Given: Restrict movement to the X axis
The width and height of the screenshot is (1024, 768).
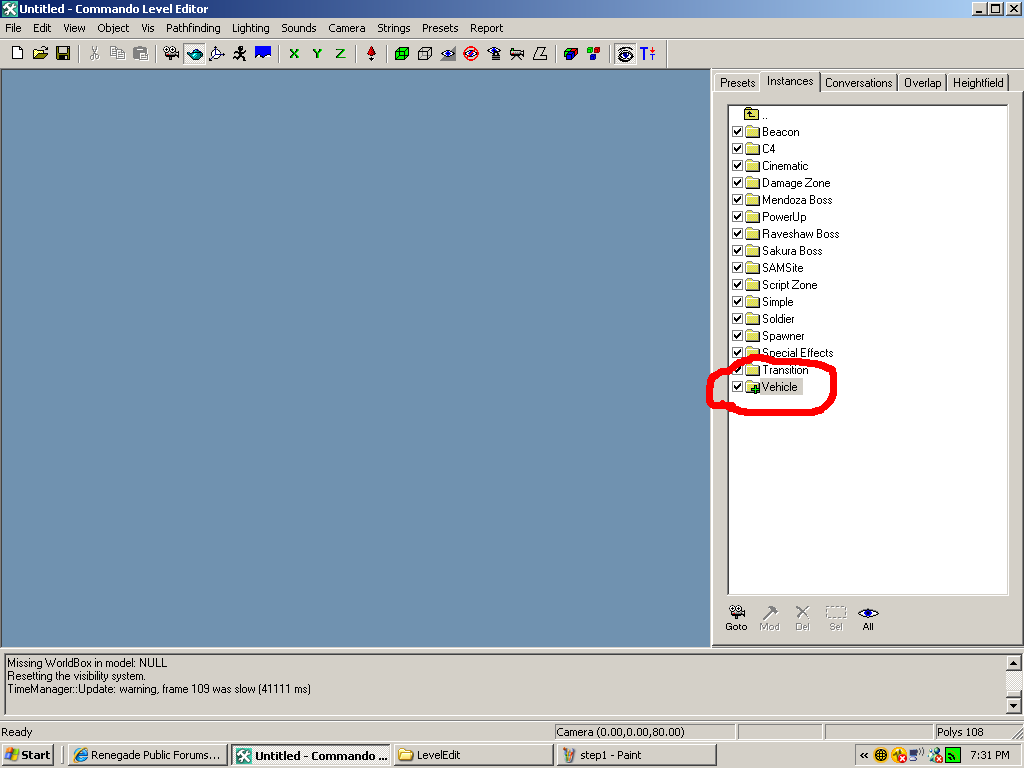Looking at the screenshot, I should pyautogui.click(x=294, y=53).
